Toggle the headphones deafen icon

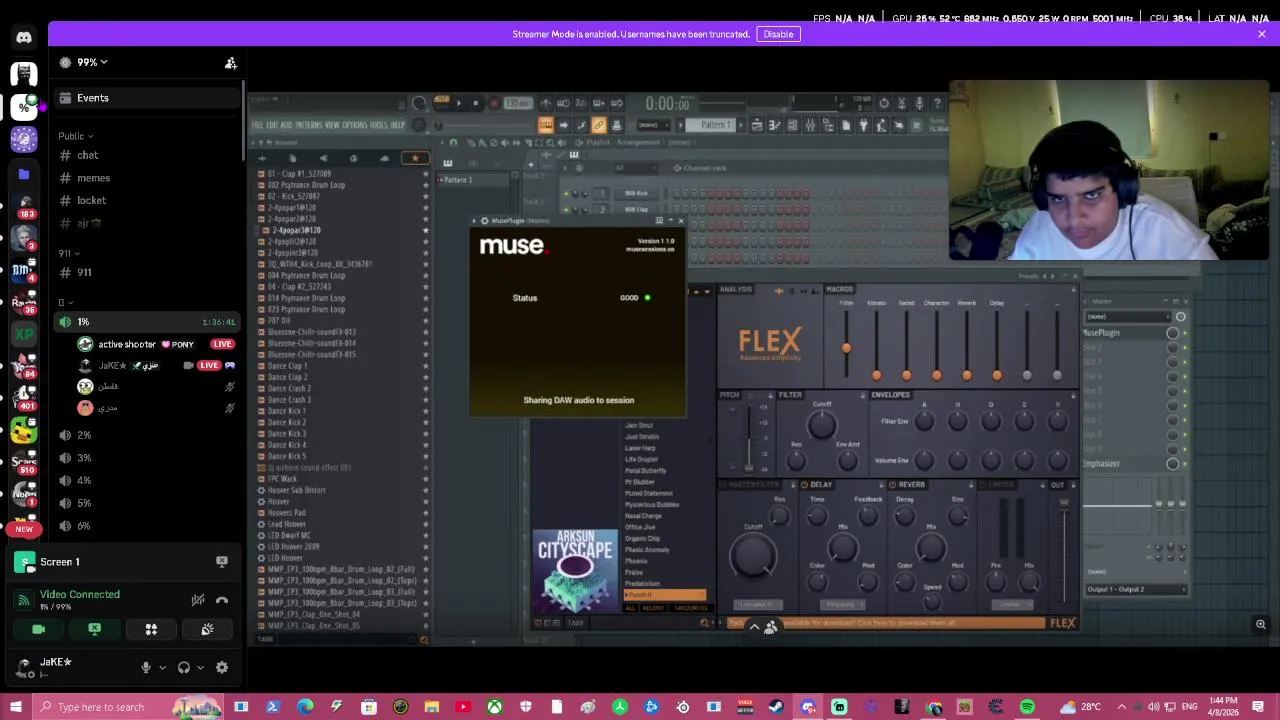click(x=184, y=667)
